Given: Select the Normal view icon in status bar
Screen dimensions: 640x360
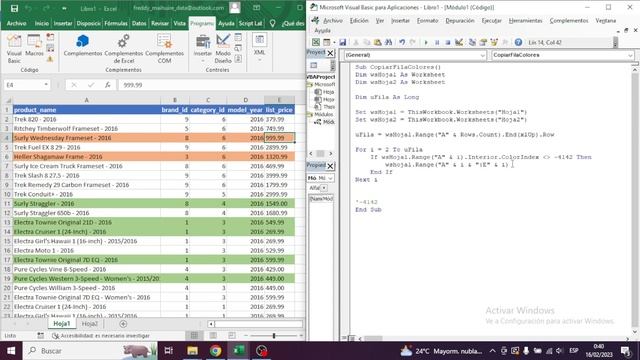Looking at the screenshot, I should point(194,336).
